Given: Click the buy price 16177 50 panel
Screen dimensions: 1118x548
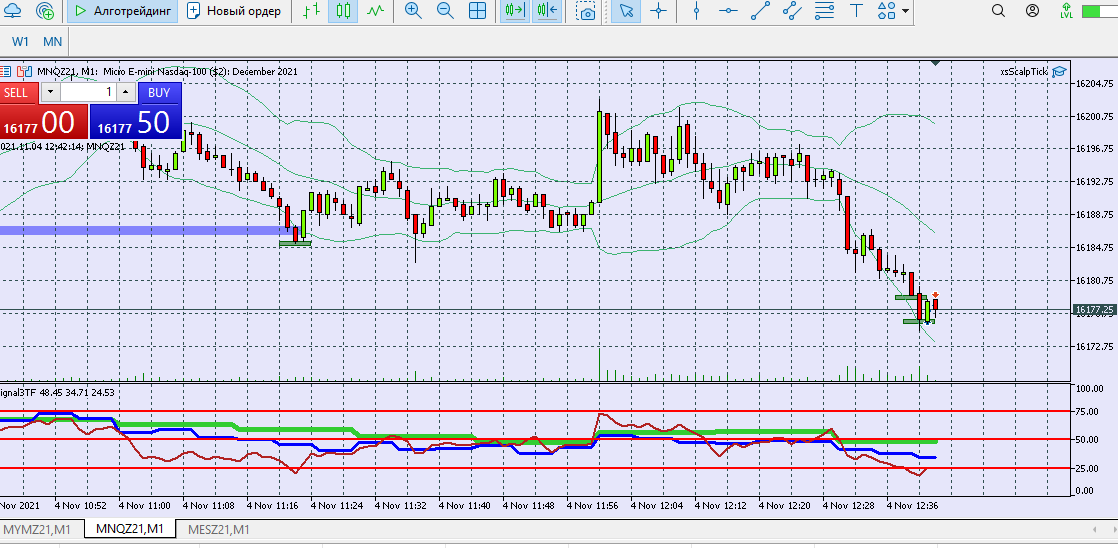Looking at the screenshot, I should pyautogui.click(x=135, y=122).
